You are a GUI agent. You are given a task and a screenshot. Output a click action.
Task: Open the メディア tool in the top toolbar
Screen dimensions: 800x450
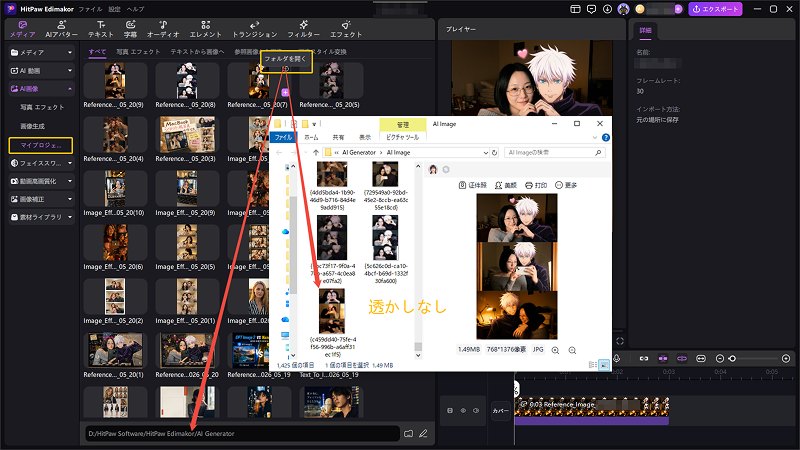point(22,29)
